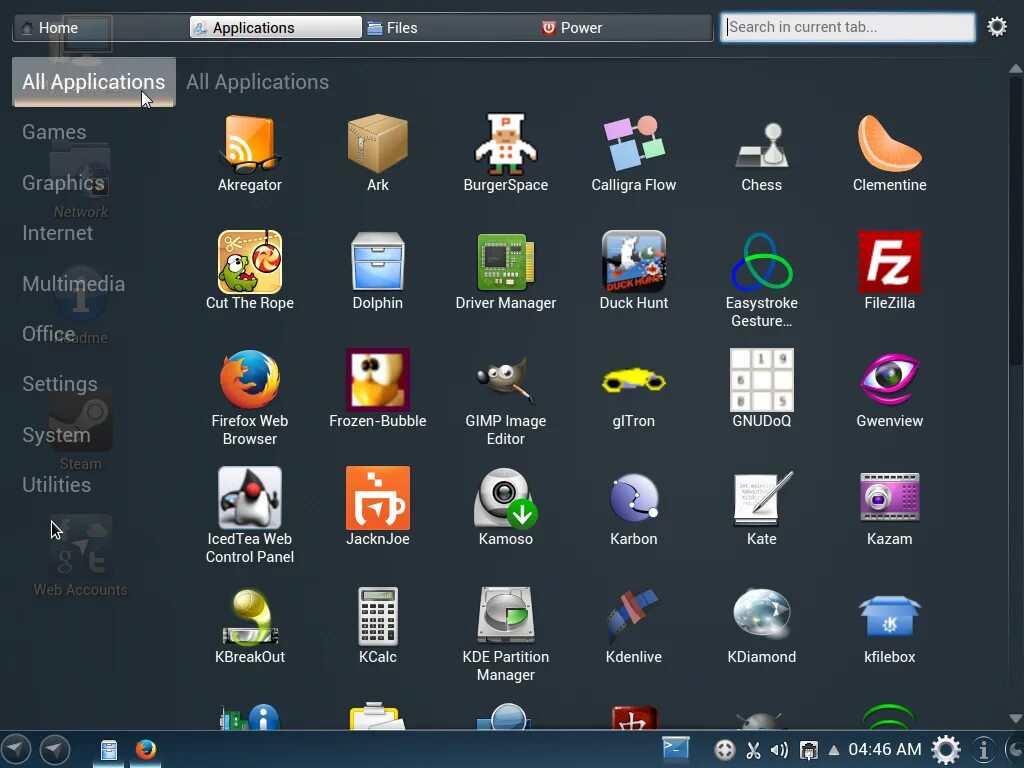Switch to the Files tab
Screen dimensions: 1024x768
[x=449, y=27]
